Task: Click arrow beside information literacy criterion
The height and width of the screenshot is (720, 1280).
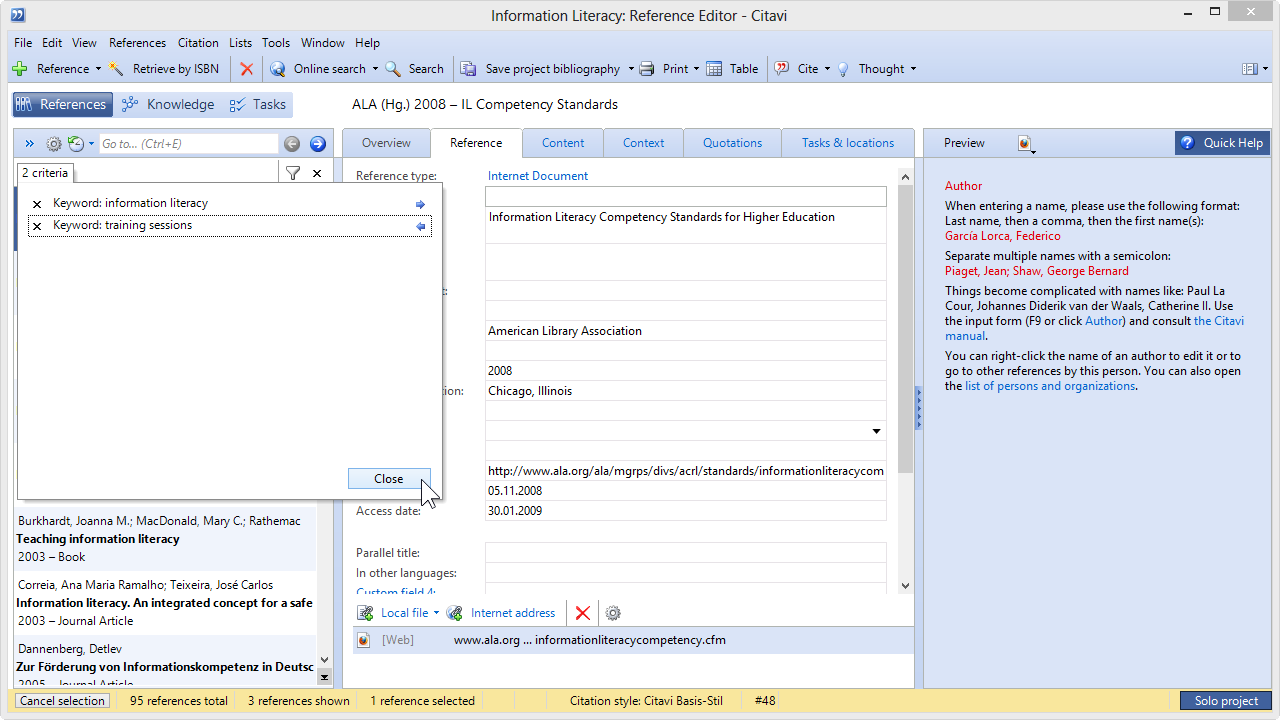Action: pyautogui.click(x=420, y=204)
